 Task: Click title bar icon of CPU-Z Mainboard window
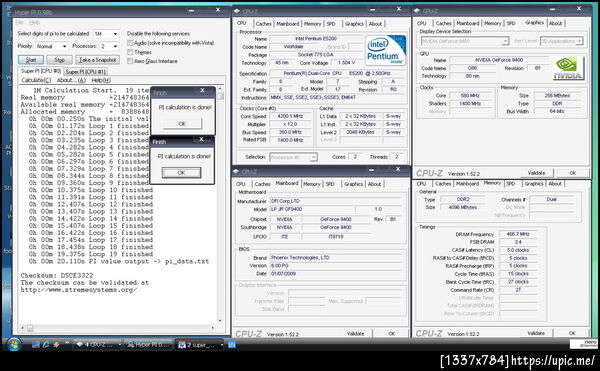(x=236, y=171)
